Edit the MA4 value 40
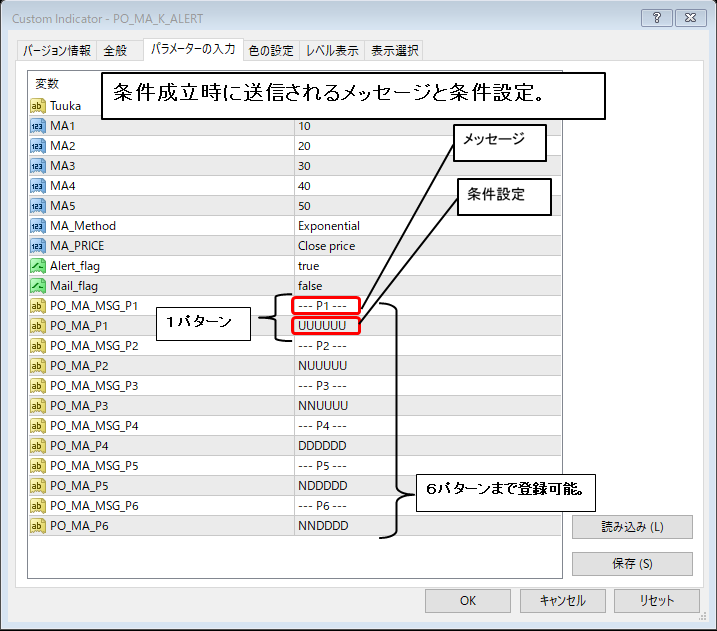Image resolution: width=717 pixels, height=631 pixels. (304, 186)
